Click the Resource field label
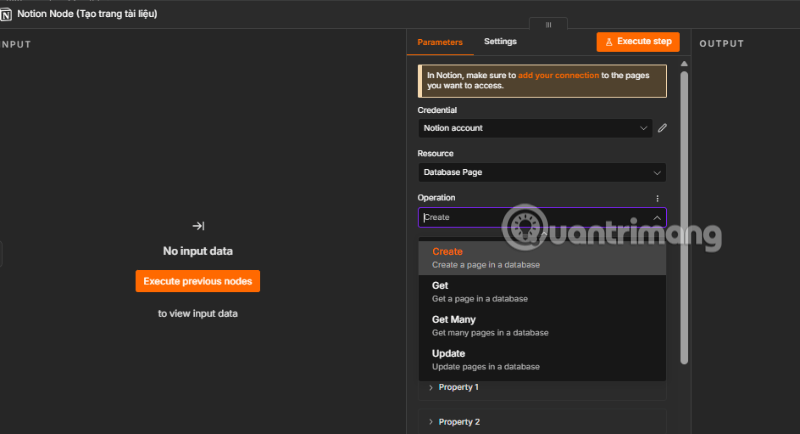The width and height of the screenshot is (800, 434). [x=435, y=154]
